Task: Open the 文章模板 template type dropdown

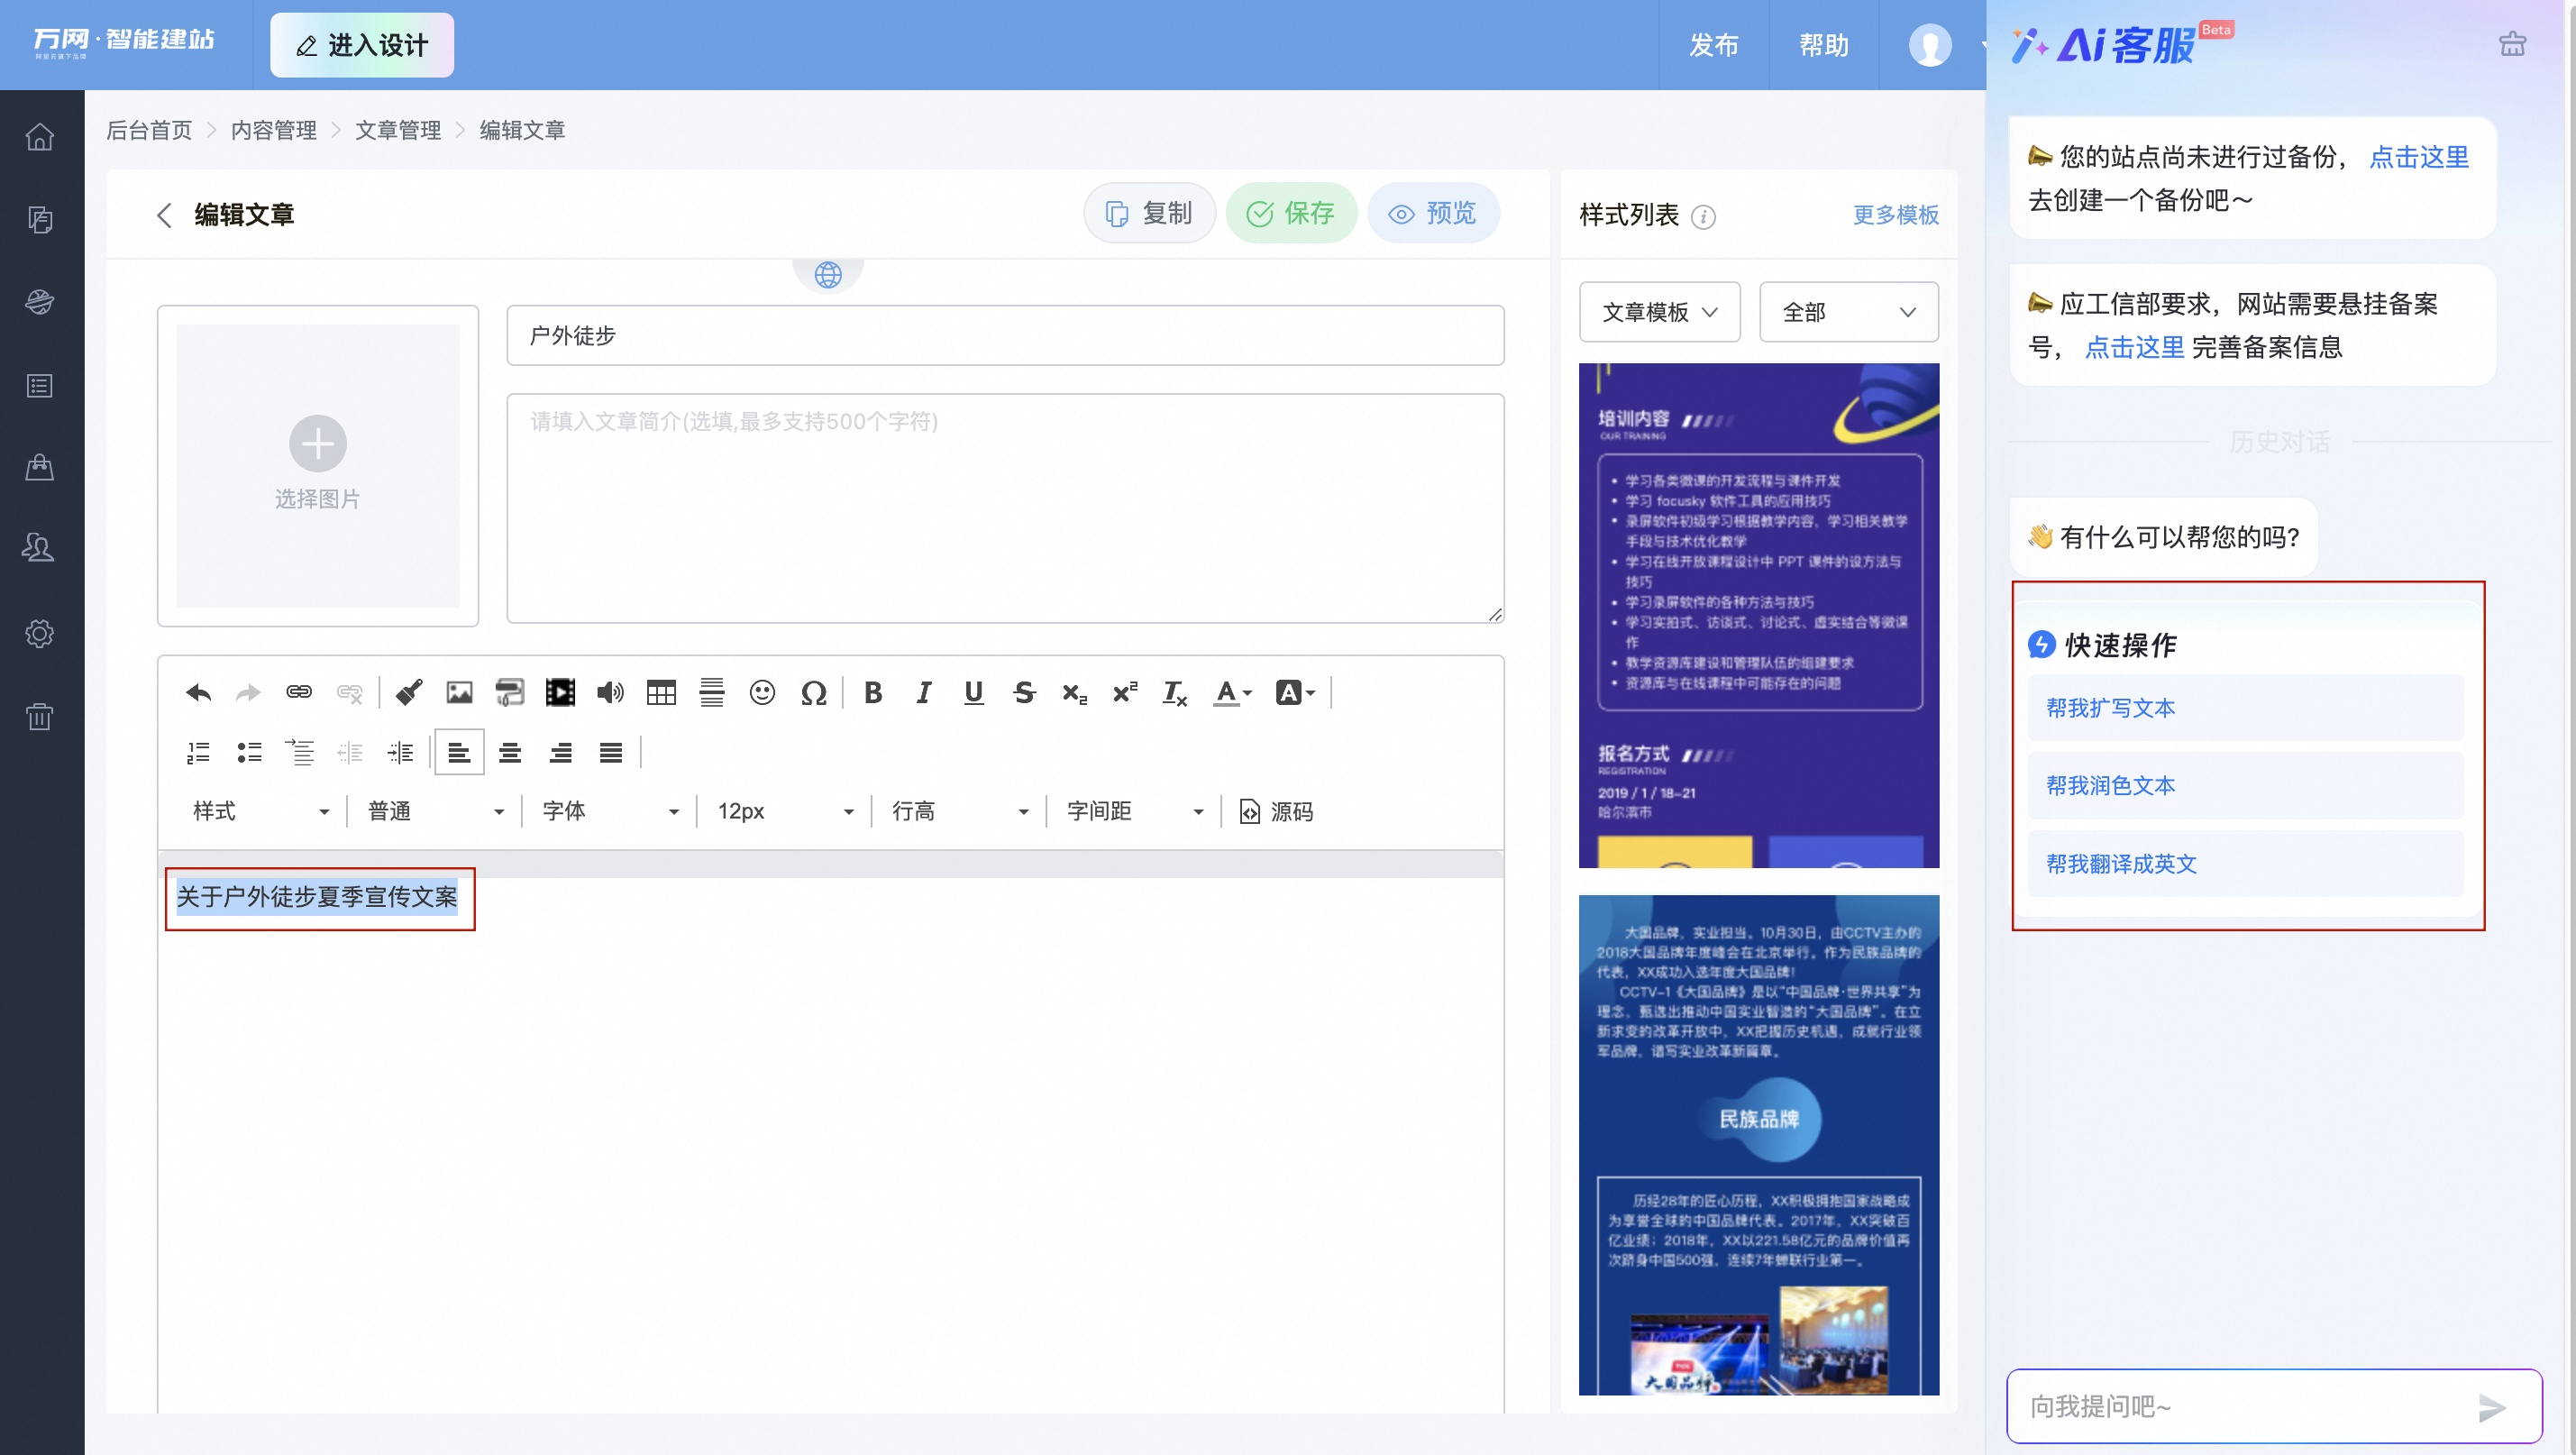Action: (1659, 312)
